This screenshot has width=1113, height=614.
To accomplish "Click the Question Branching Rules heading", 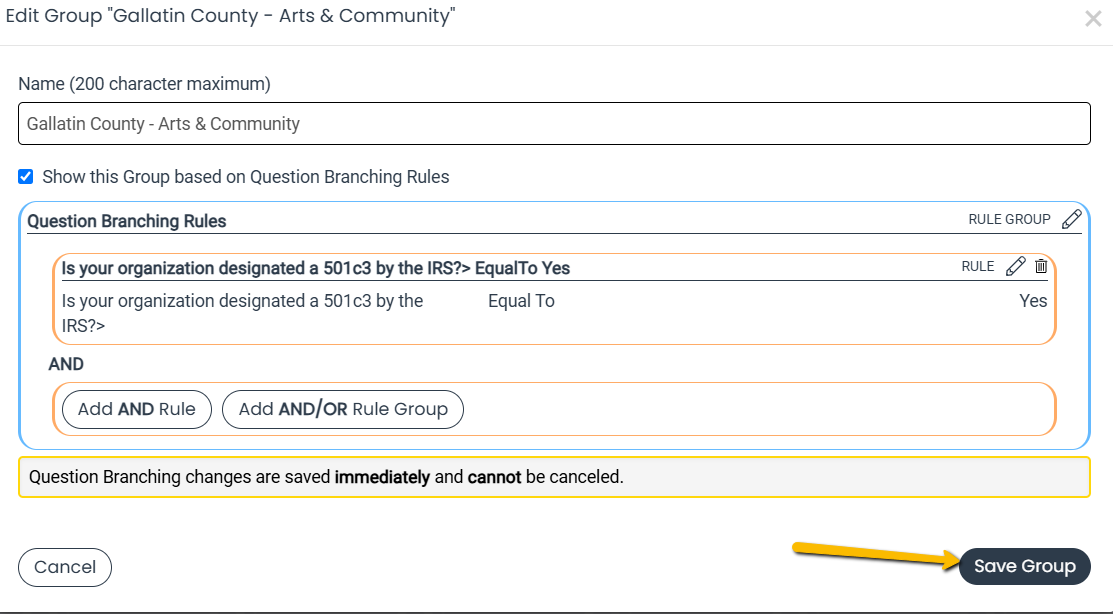I will point(126,221).
